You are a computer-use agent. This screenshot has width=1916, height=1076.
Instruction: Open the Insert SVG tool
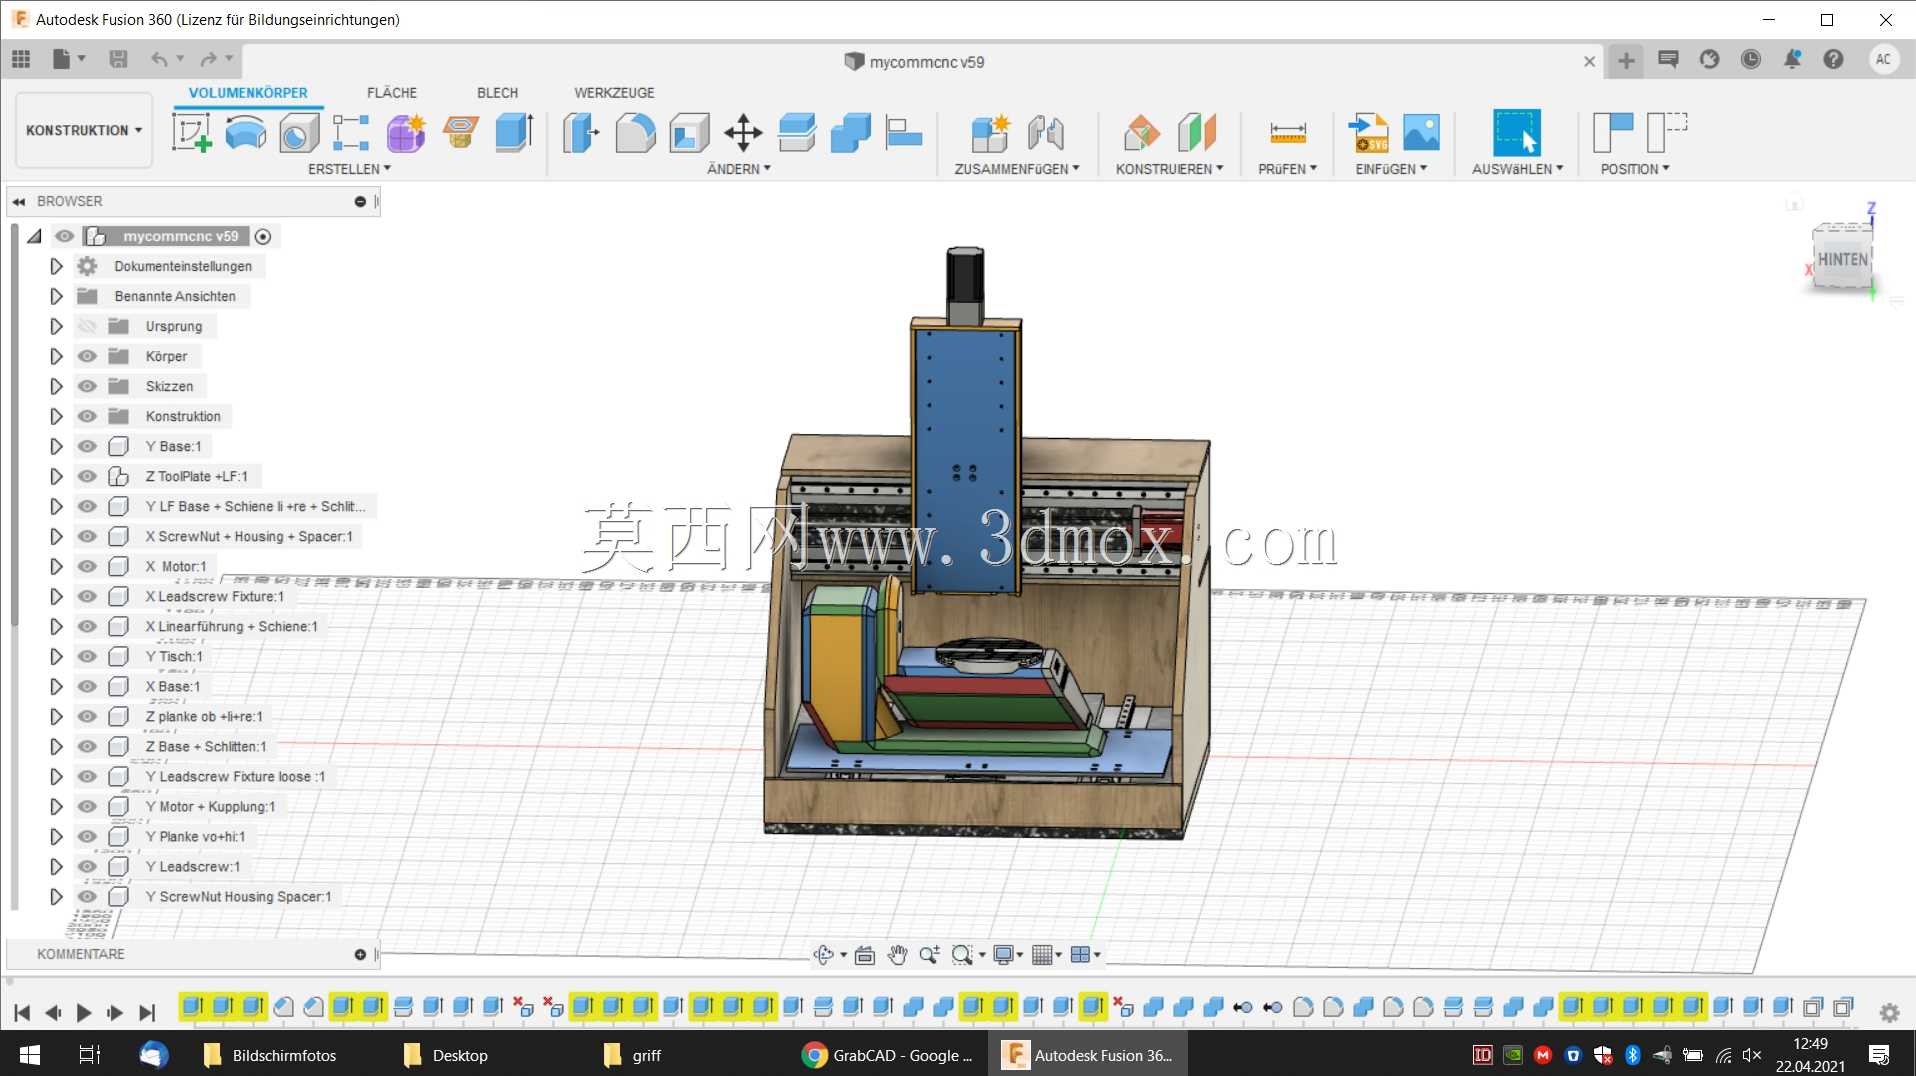coord(1368,132)
